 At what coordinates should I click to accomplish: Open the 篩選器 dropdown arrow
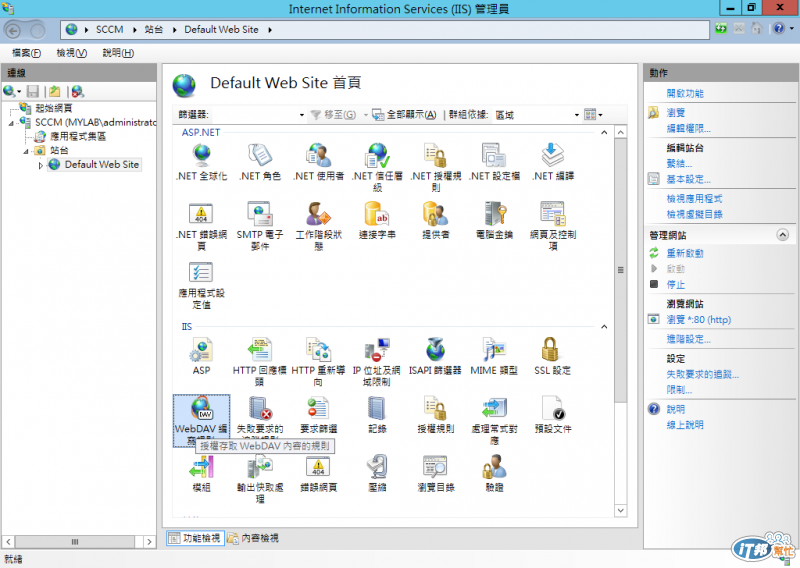click(302, 115)
